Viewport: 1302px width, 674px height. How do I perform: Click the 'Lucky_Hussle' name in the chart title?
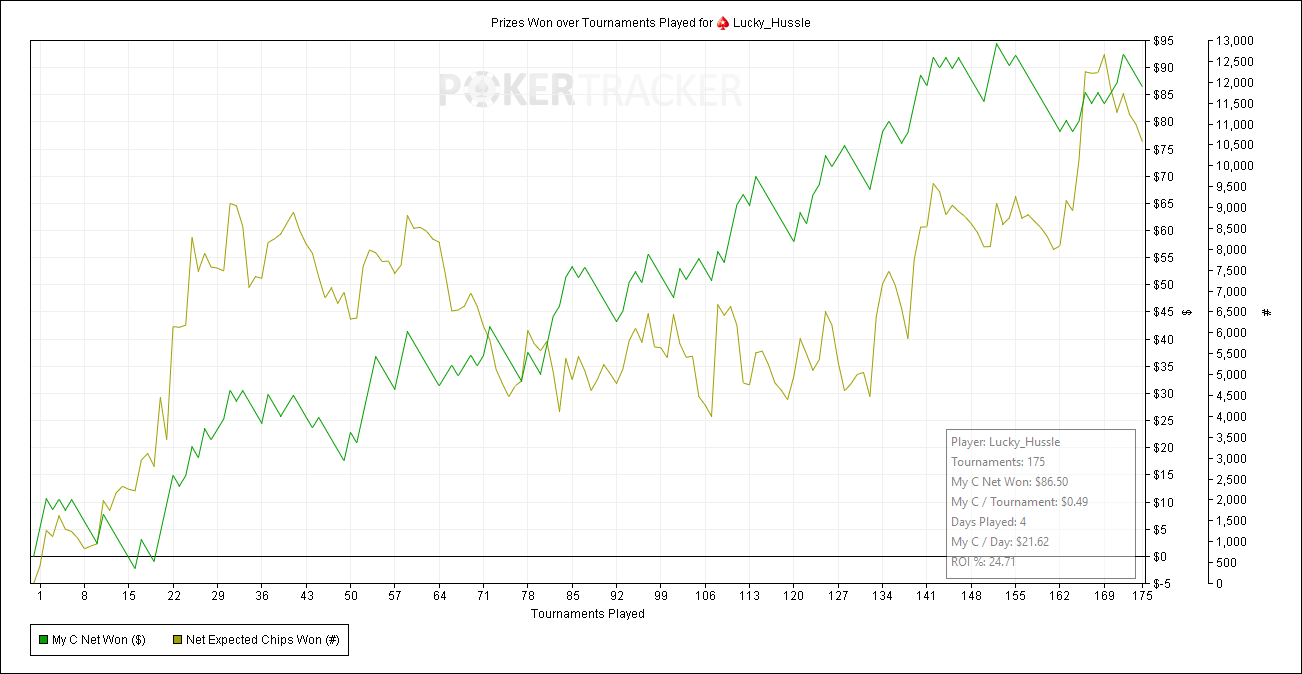(x=771, y=22)
